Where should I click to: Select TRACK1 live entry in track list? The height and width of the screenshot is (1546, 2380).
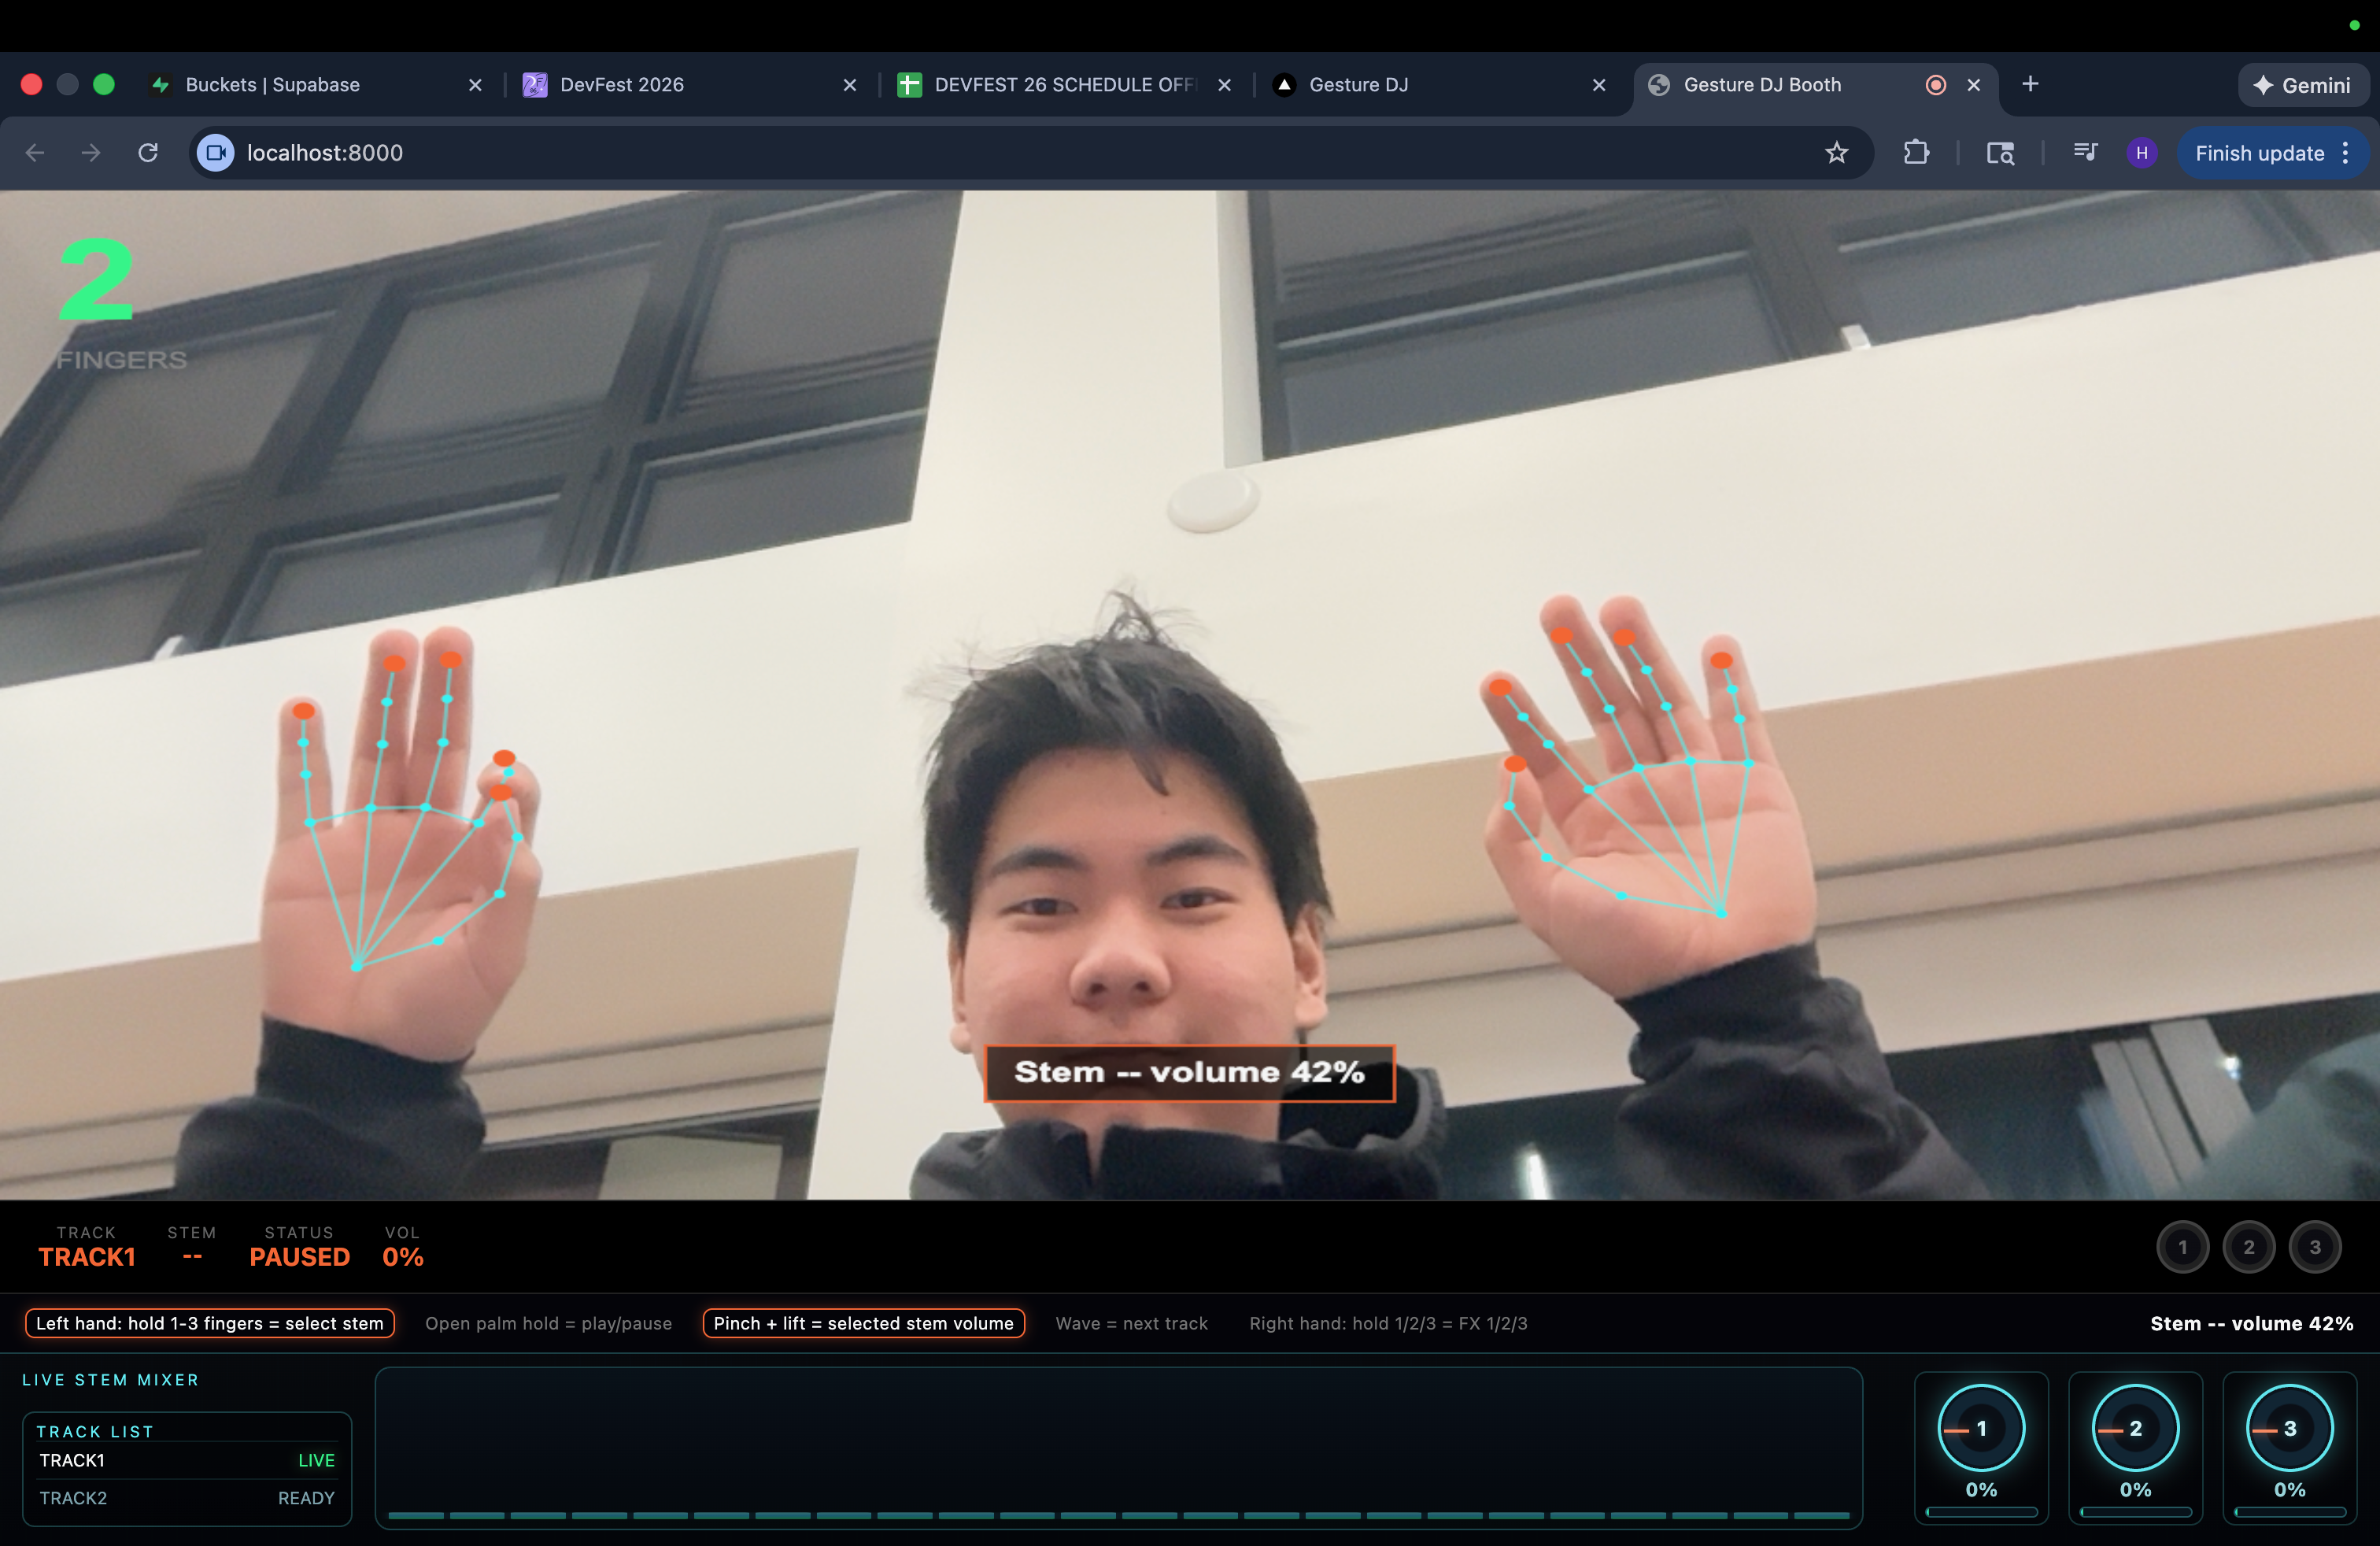pos(187,1460)
